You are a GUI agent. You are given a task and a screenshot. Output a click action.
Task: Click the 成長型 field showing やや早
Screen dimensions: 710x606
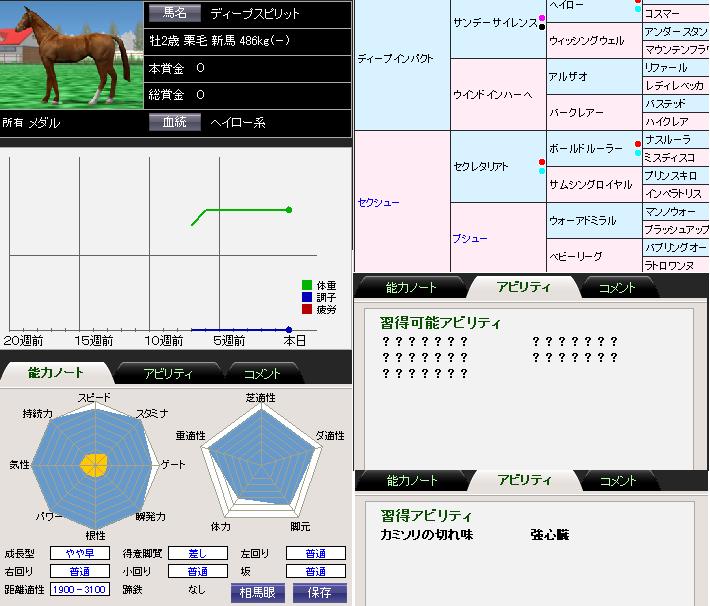coord(80,553)
